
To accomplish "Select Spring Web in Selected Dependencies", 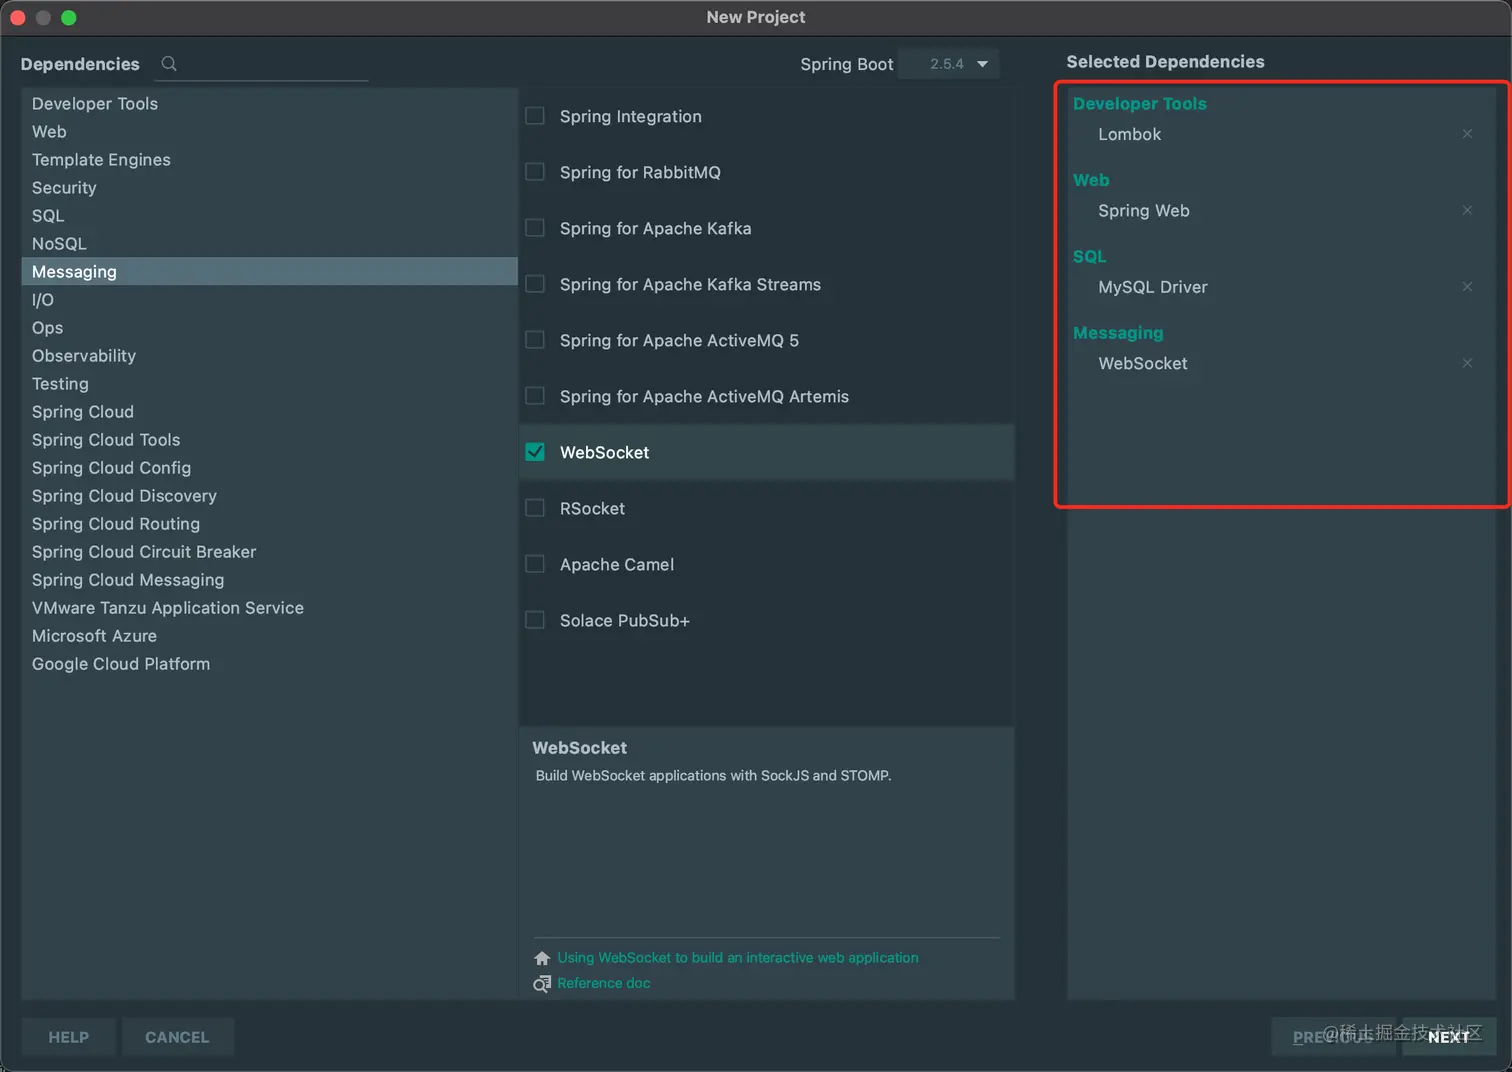I will (1144, 211).
